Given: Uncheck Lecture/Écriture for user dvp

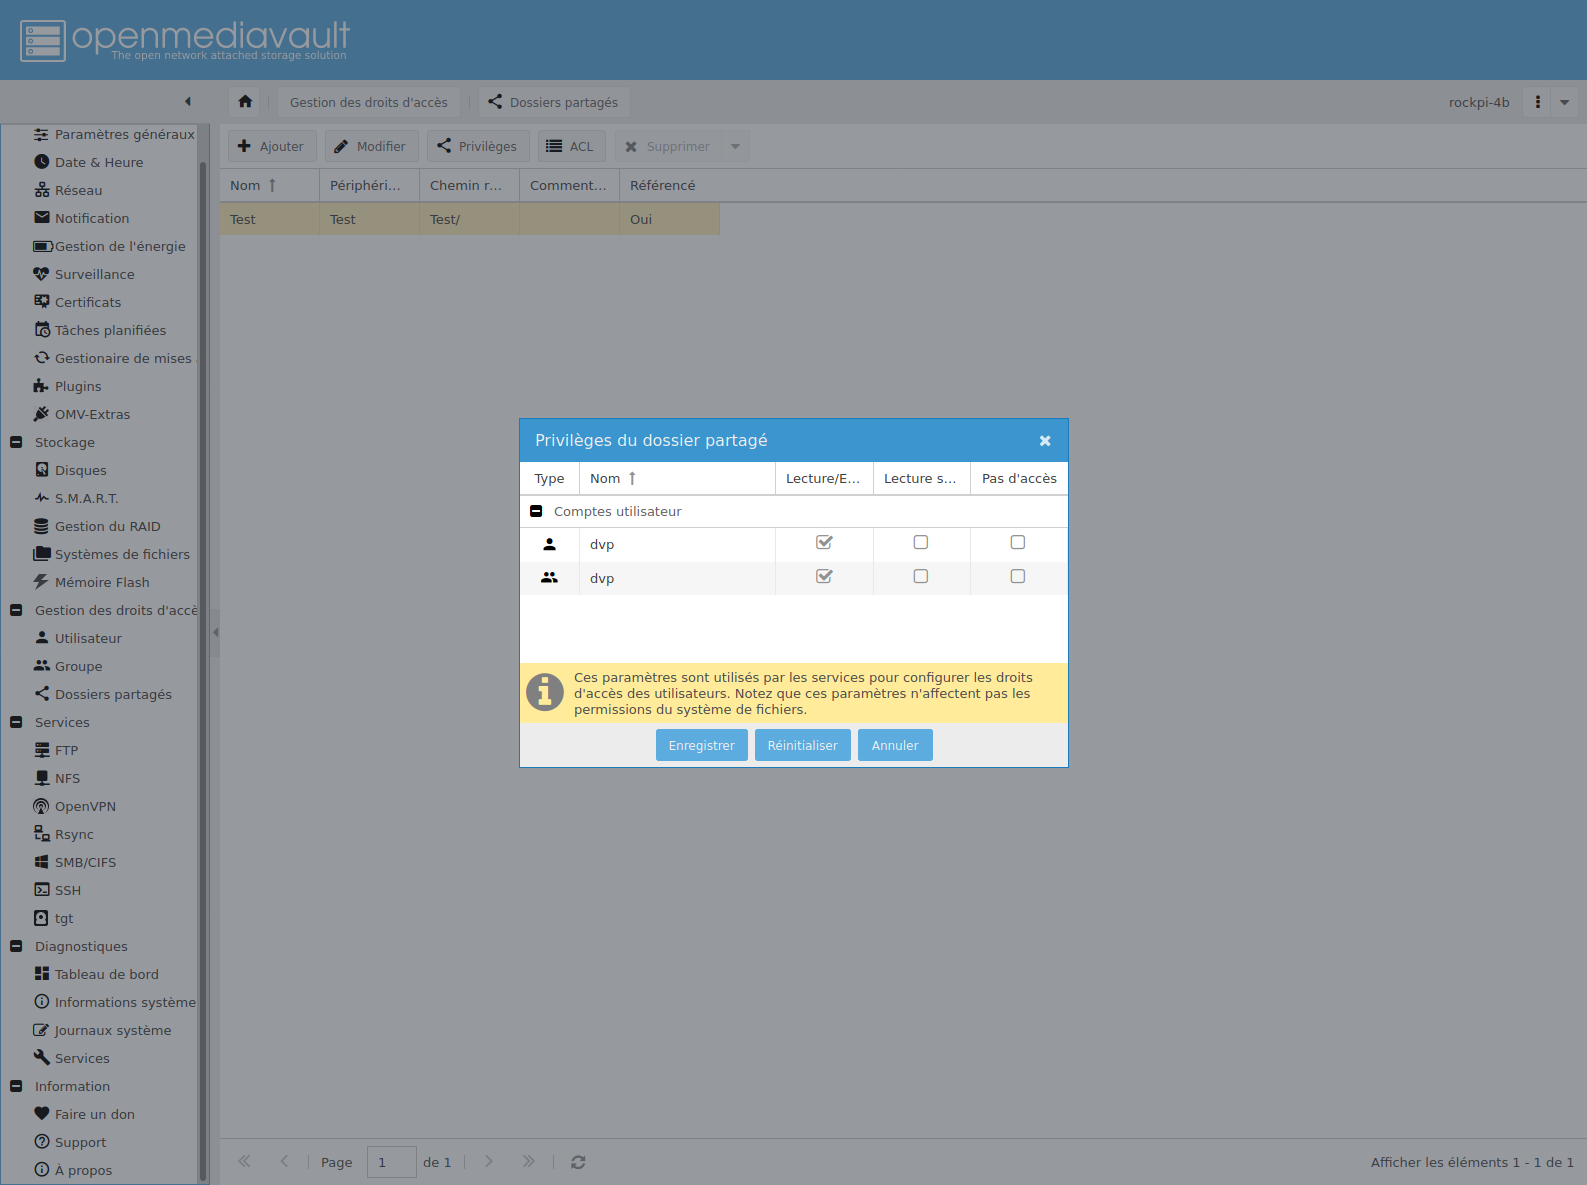Looking at the screenshot, I should point(824,543).
